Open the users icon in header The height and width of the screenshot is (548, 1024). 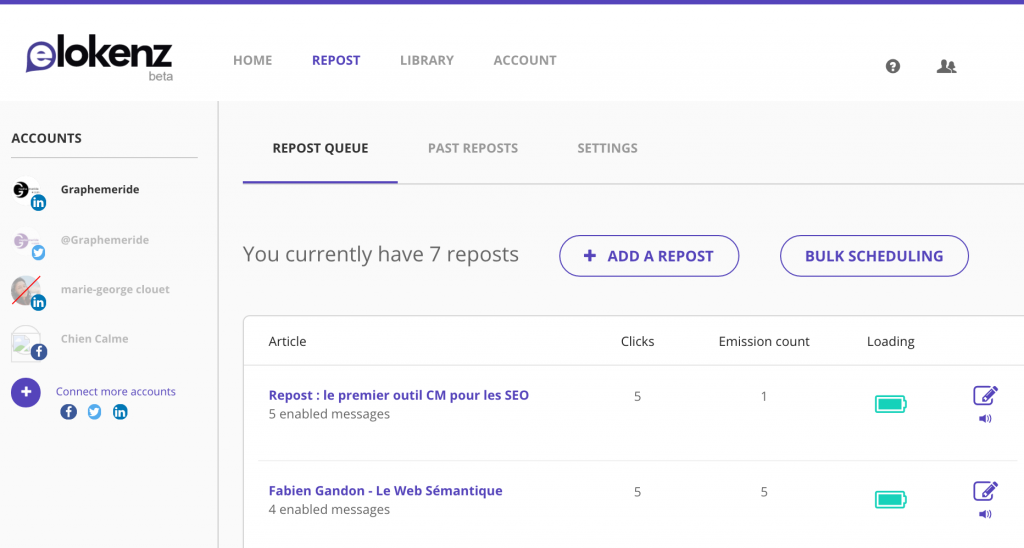pyautogui.click(x=946, y=66)
